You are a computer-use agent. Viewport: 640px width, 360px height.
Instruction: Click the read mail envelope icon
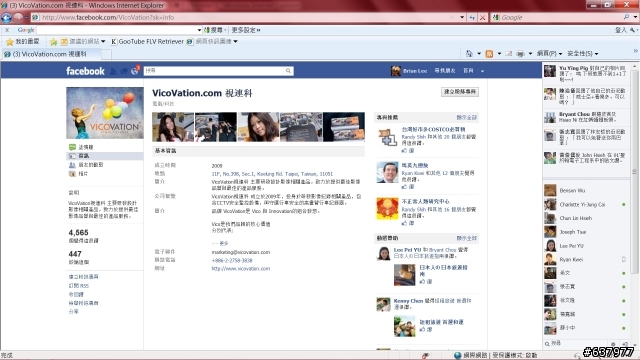coord(509,53)
